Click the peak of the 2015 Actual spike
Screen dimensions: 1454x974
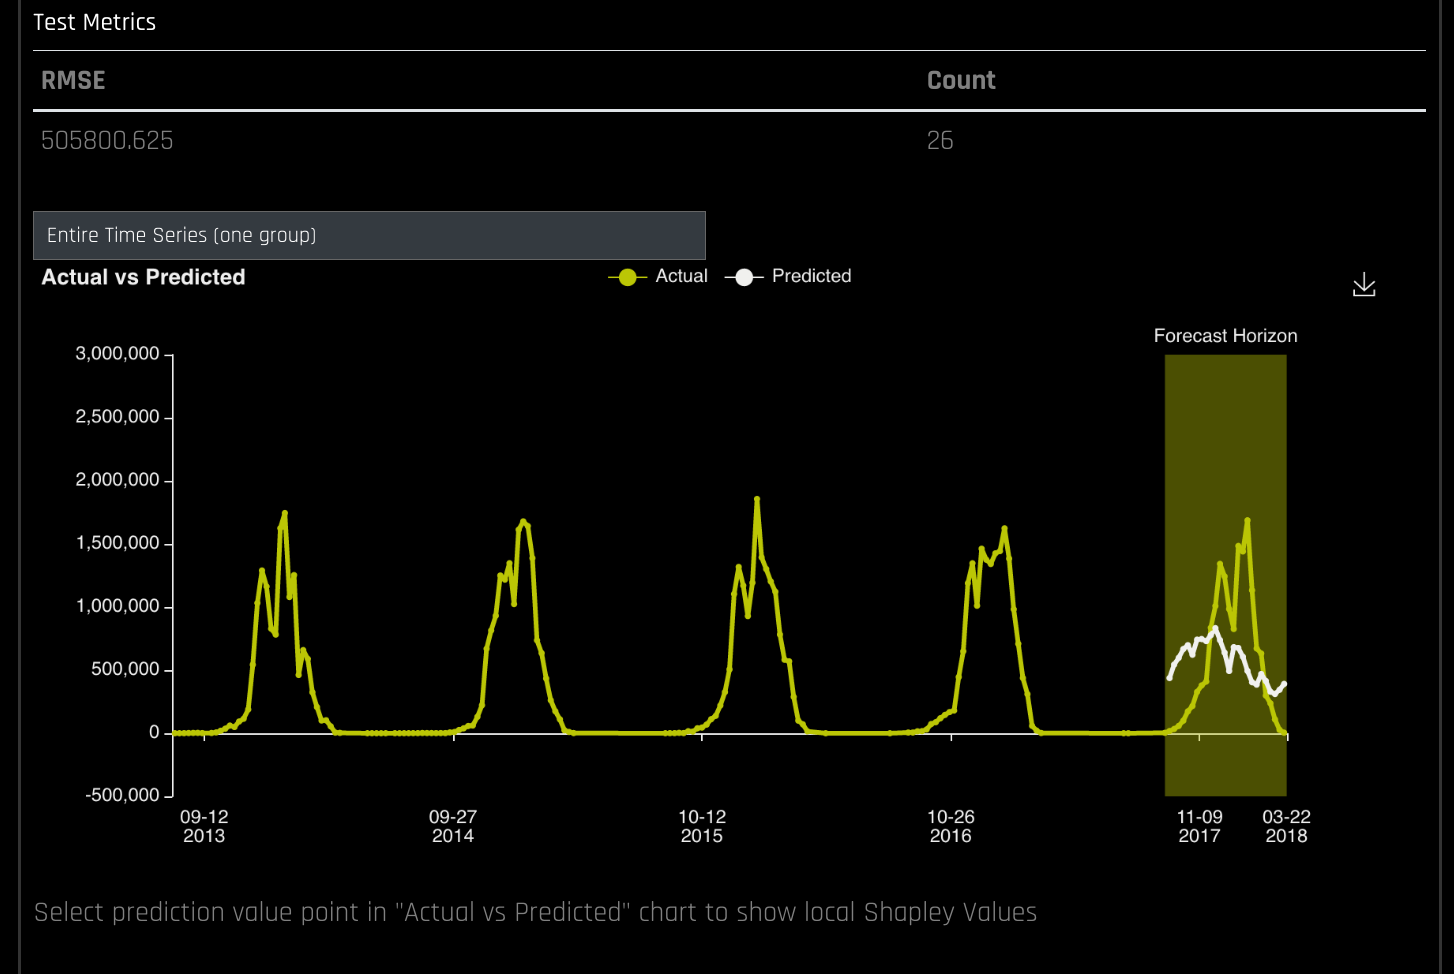[x=757, y=499]
